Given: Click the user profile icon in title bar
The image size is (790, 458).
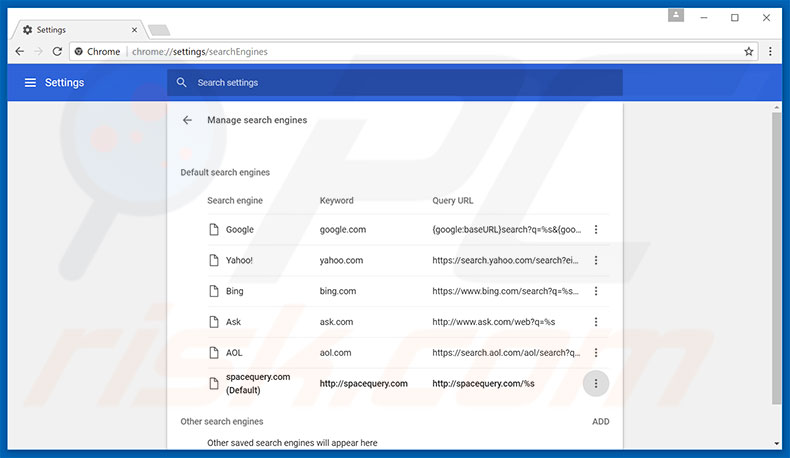Looking at the screenshot, I should click(x=677, y=16).
